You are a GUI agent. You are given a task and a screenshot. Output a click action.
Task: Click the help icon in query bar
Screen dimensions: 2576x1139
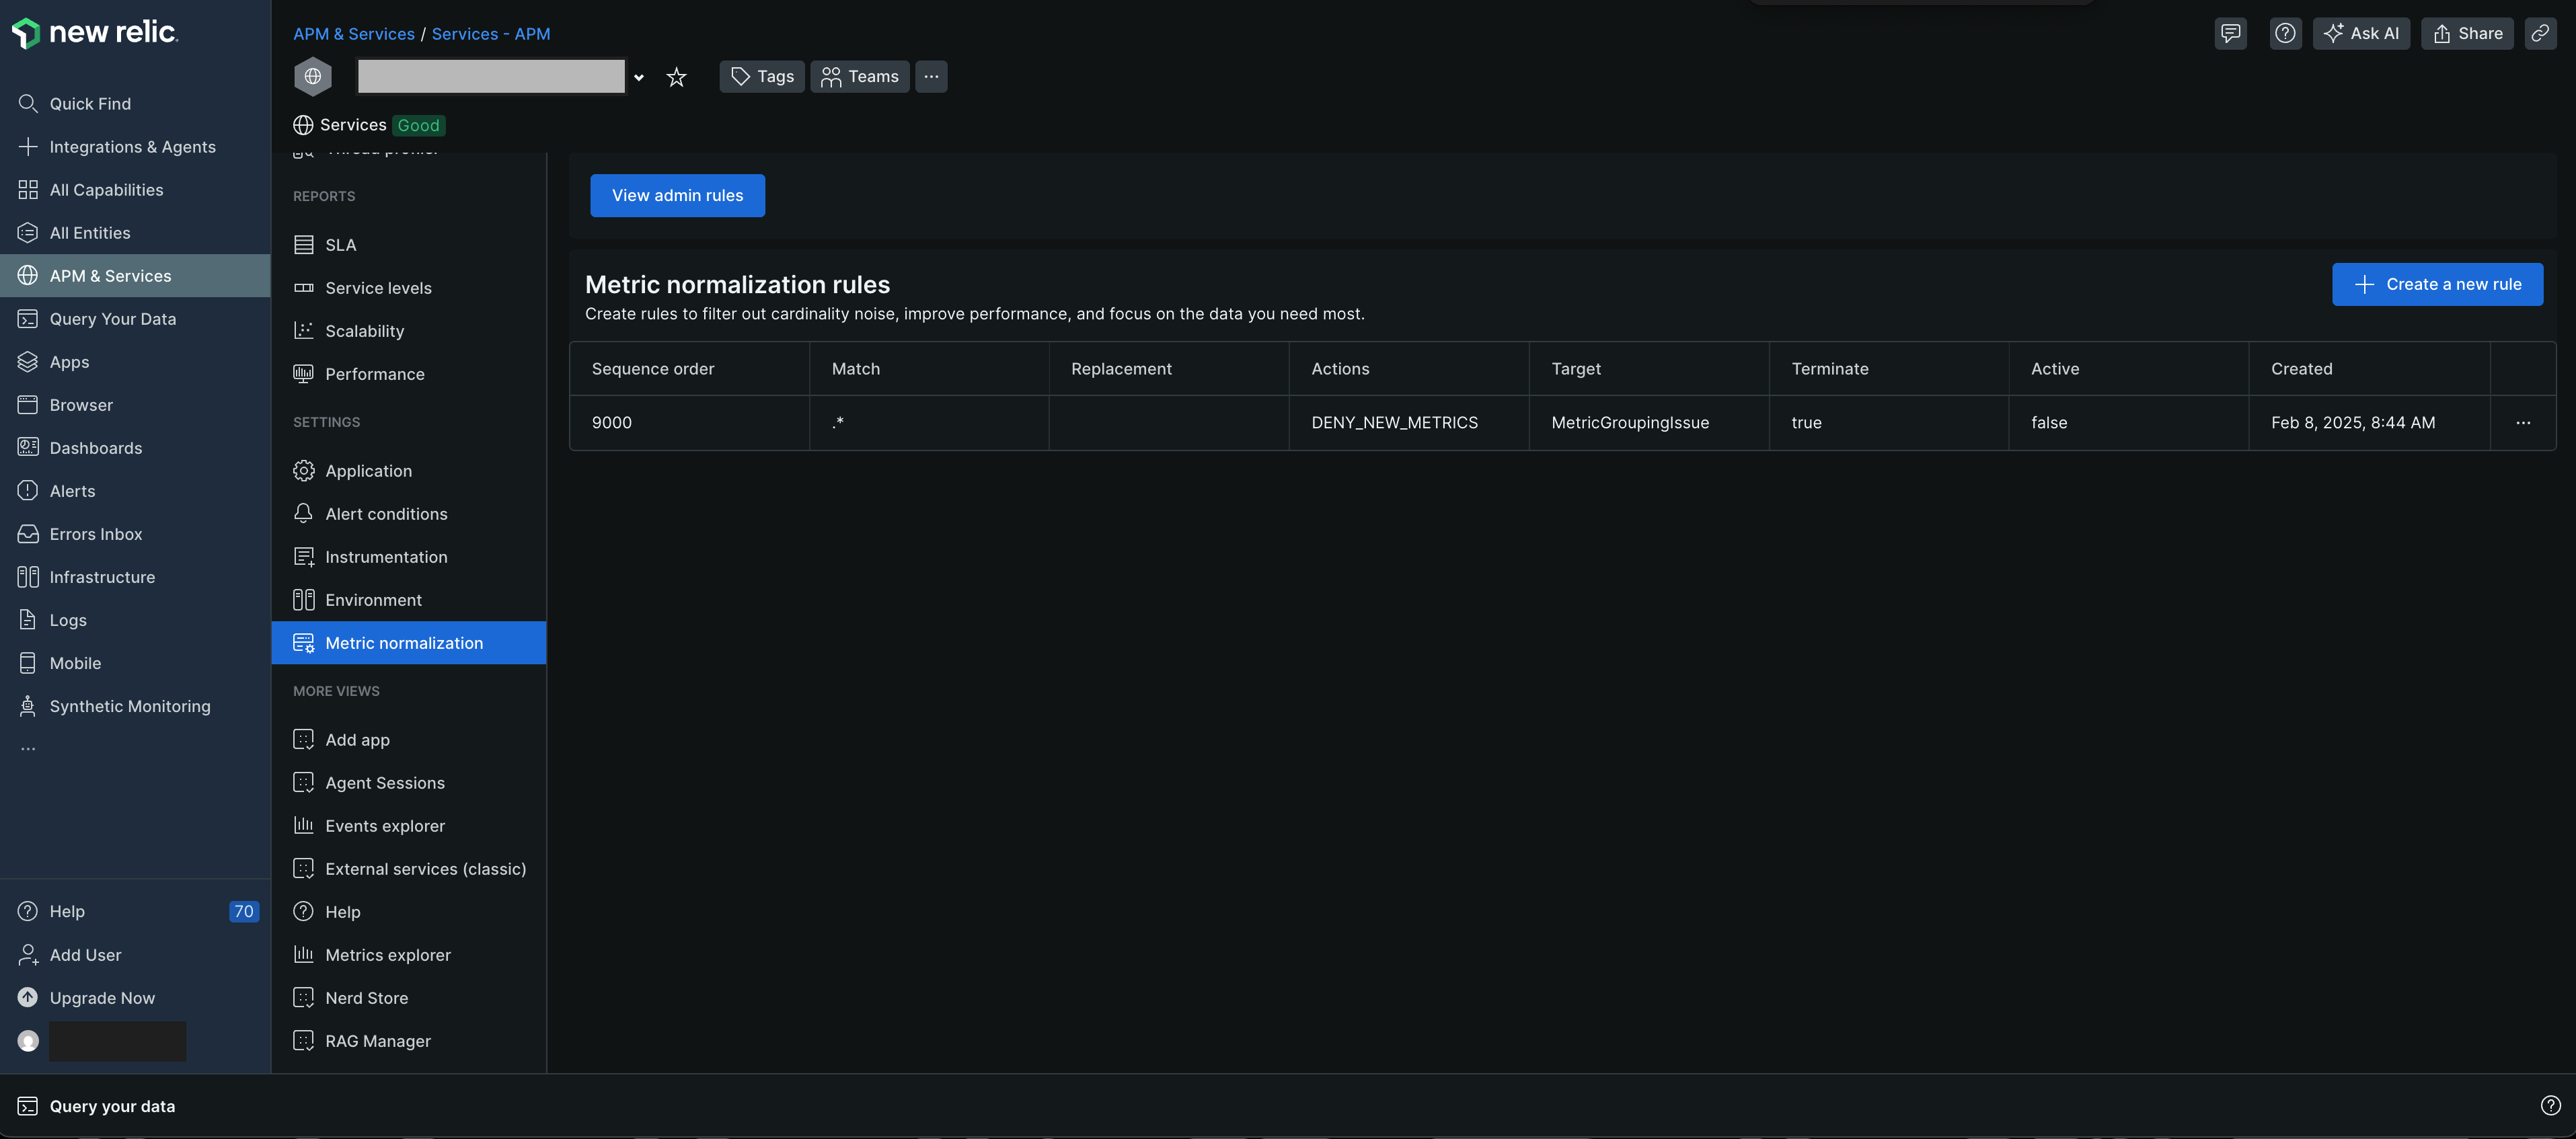pos(2550,1105)
